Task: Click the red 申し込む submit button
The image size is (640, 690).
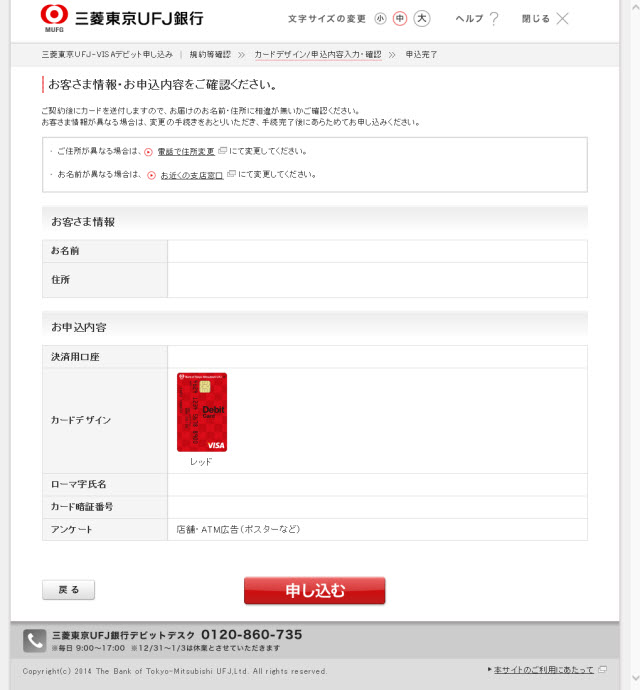Action: tap(315, 591)
